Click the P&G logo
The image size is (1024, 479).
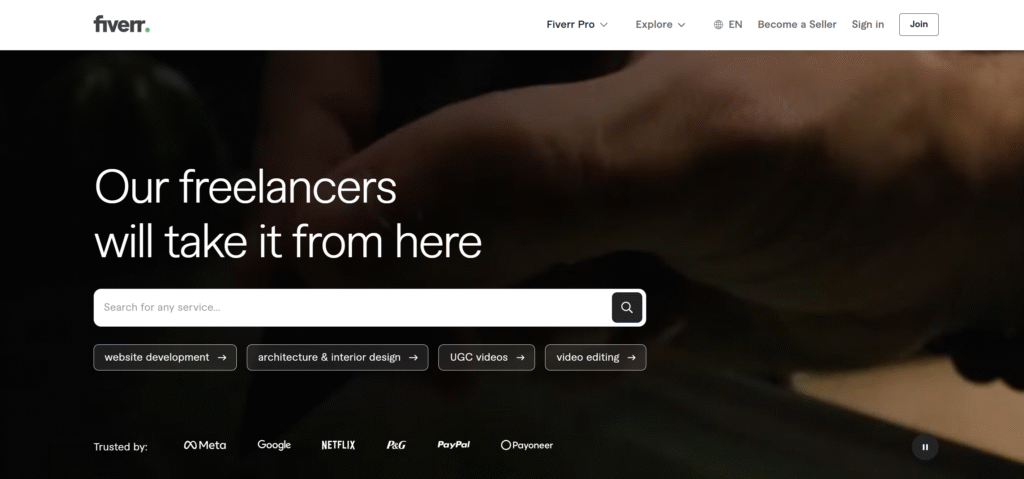(396, 445)
